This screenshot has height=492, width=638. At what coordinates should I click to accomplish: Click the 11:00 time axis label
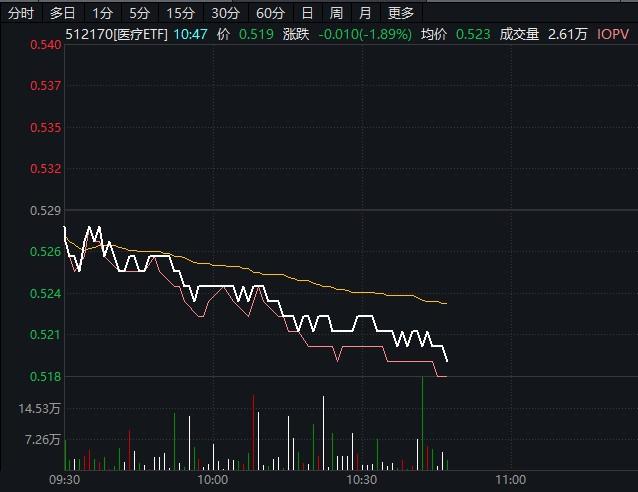point(511,480)
